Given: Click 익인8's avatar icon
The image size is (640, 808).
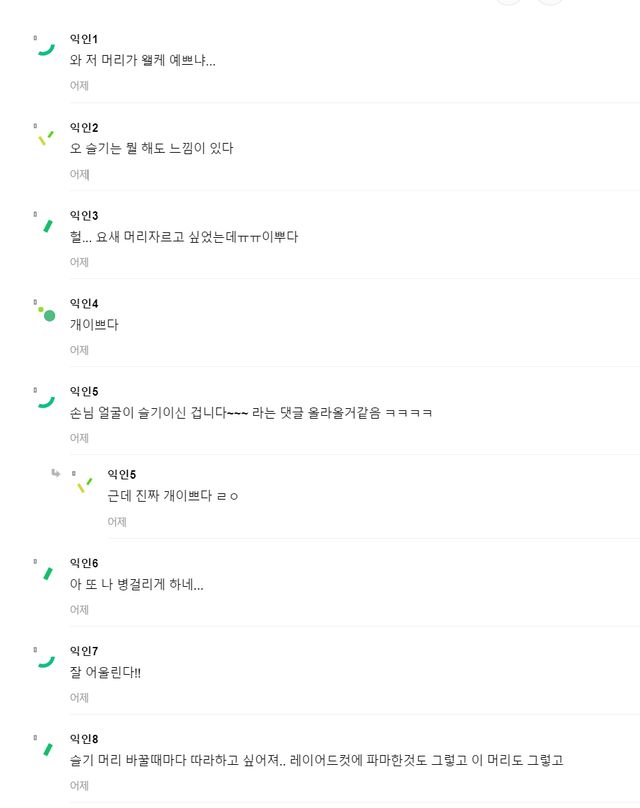Looking at the screenshot, I should [44, 748].
